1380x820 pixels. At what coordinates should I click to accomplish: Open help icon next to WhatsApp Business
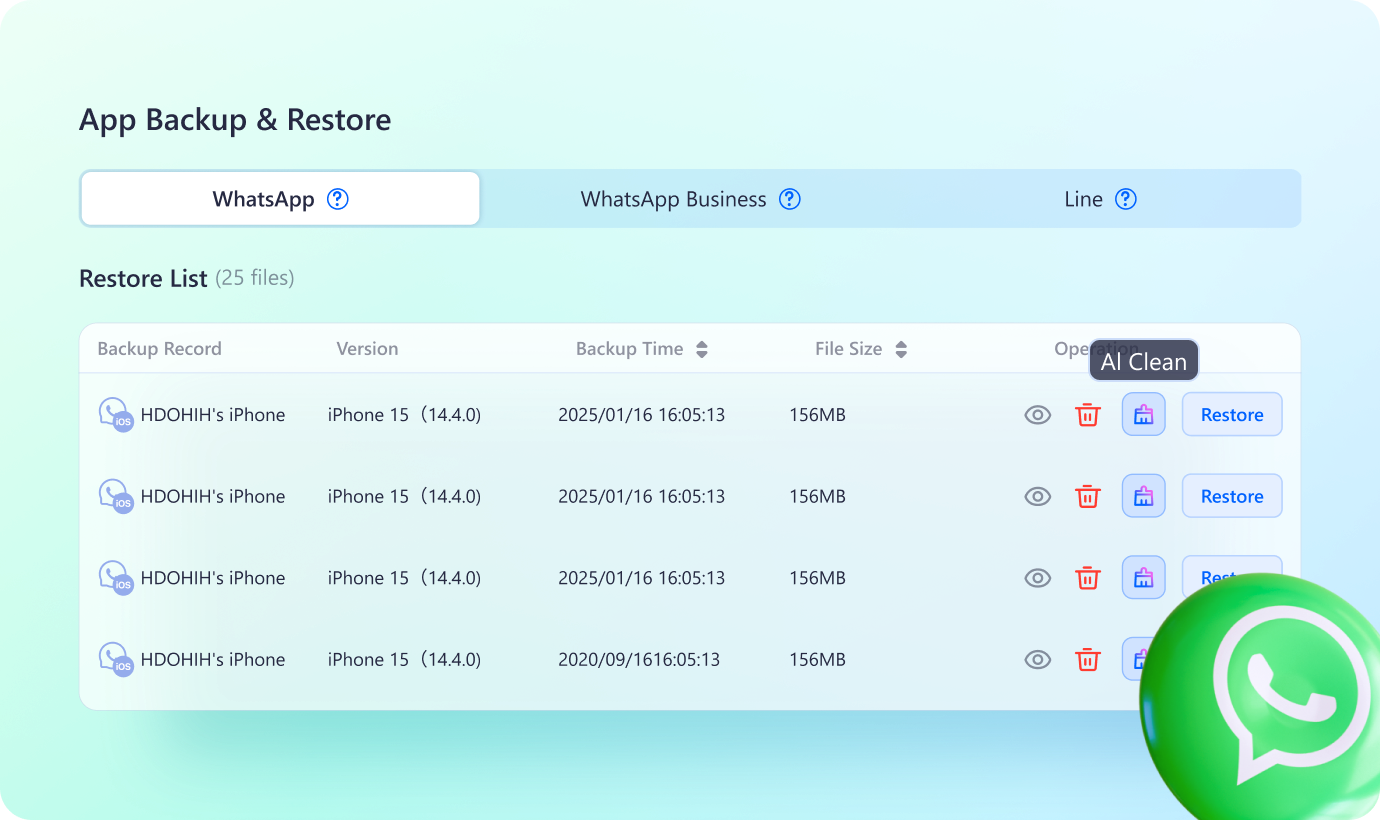pyautogui.click(x=790, y=199)
